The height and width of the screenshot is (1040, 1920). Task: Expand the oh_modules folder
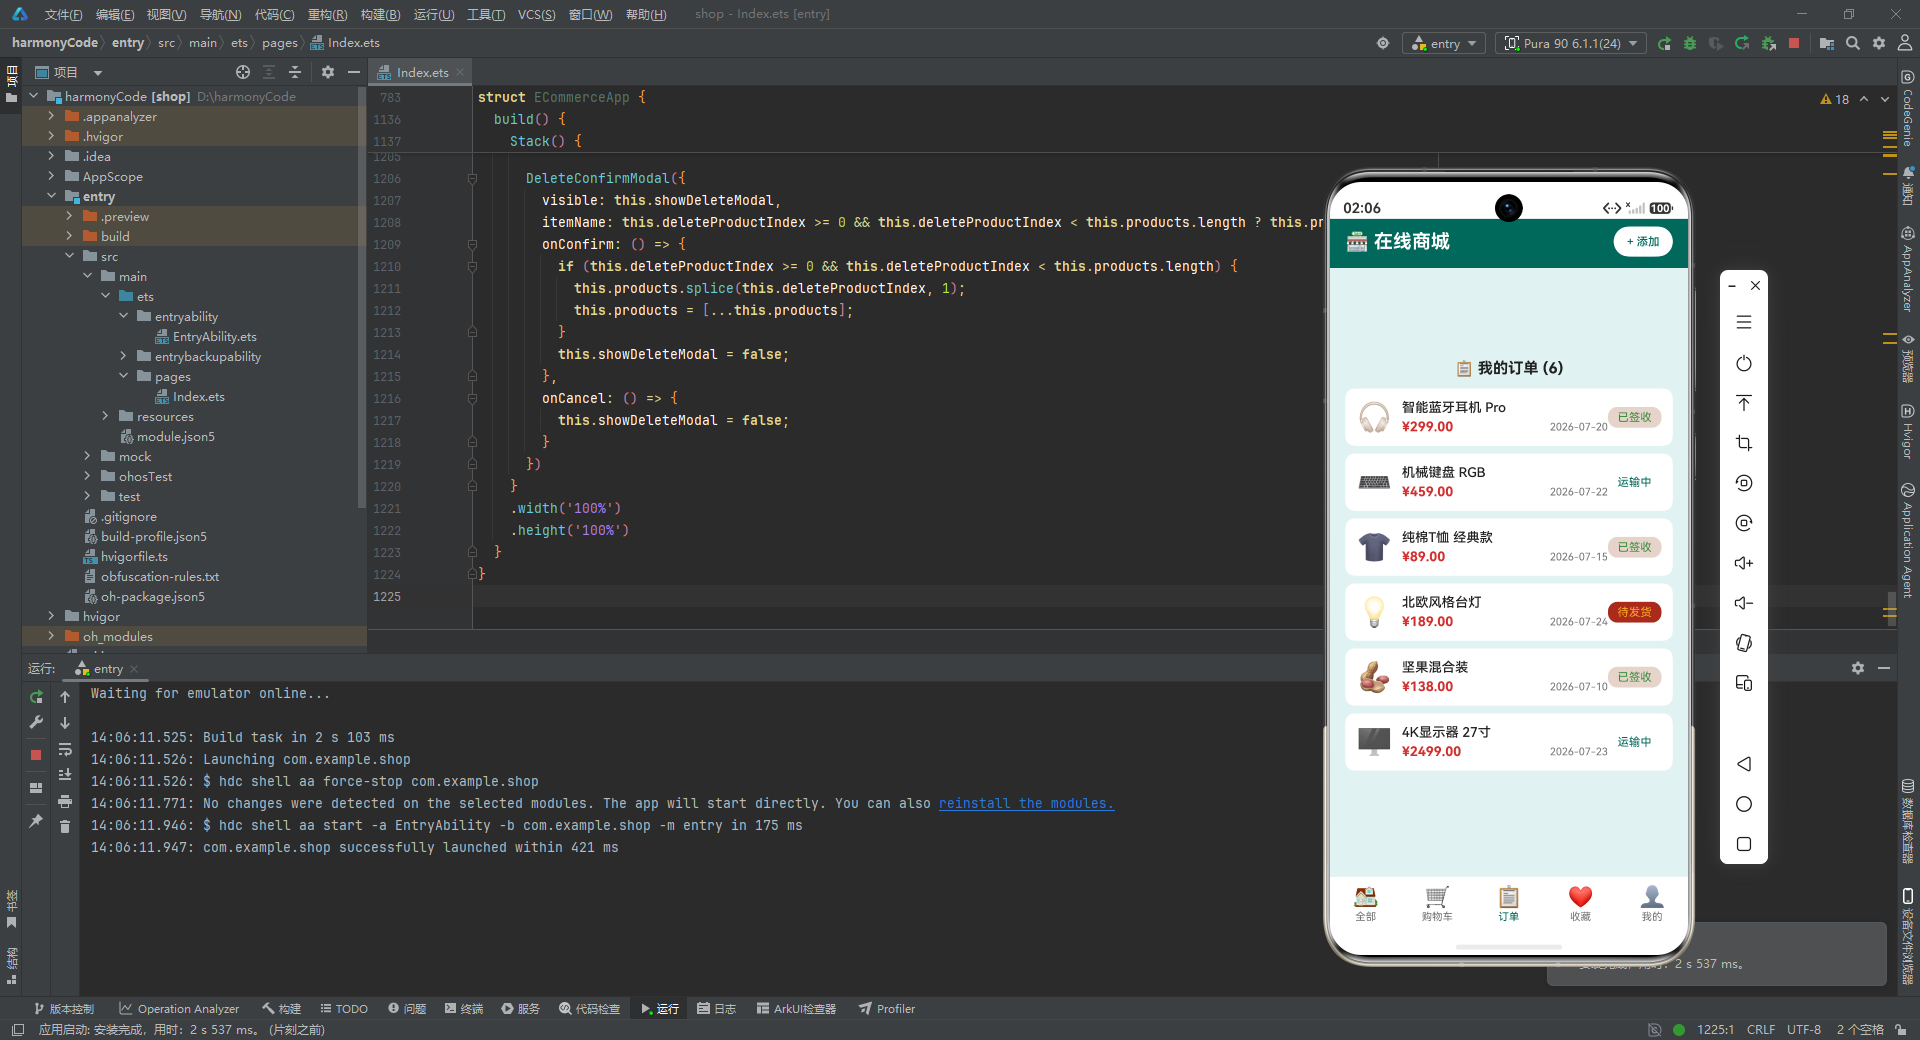pos(51,636)
